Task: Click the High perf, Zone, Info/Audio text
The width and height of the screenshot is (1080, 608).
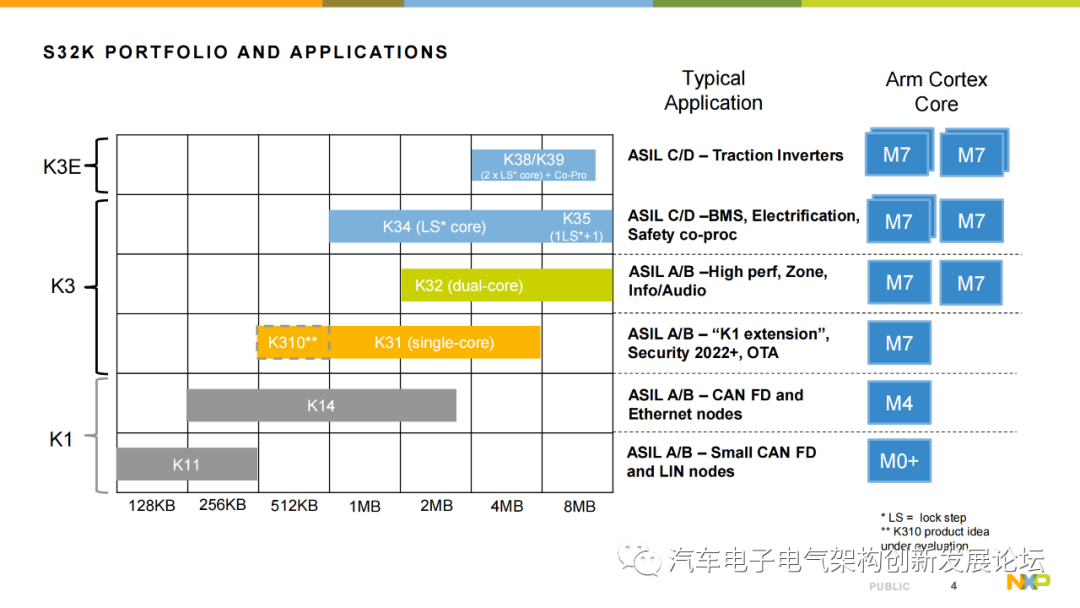Action: coord(727,281)
